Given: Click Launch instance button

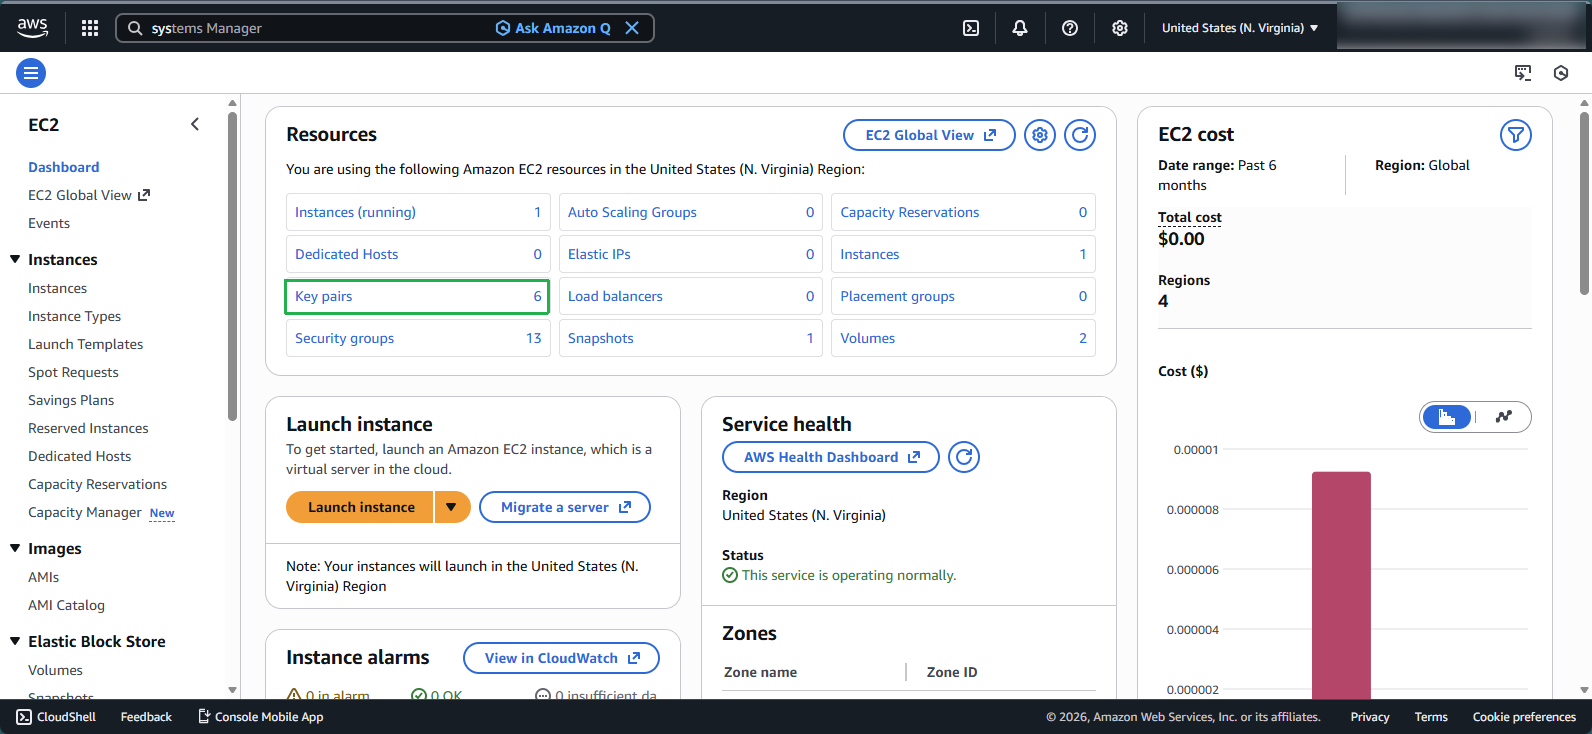Looking at the screenshot, I should (360, 507).
